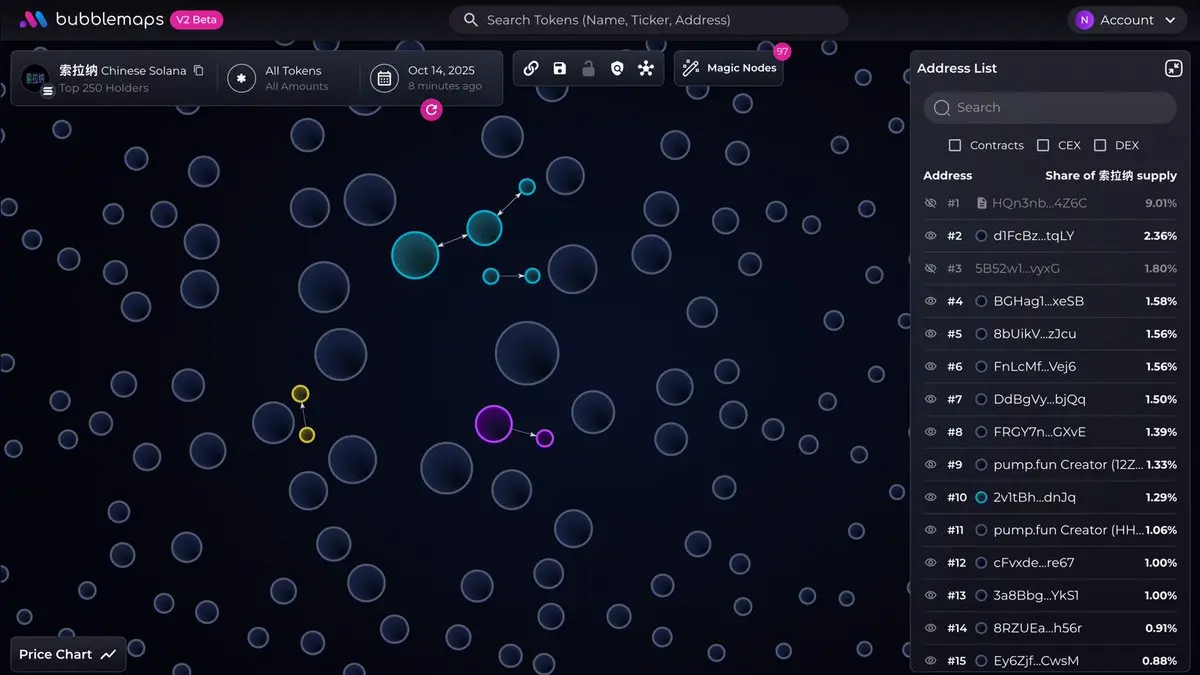1200x675 pixels.
Task: Click the upper yellow cluster bubble
Action: pyautogui.click(x=300, y=394)
